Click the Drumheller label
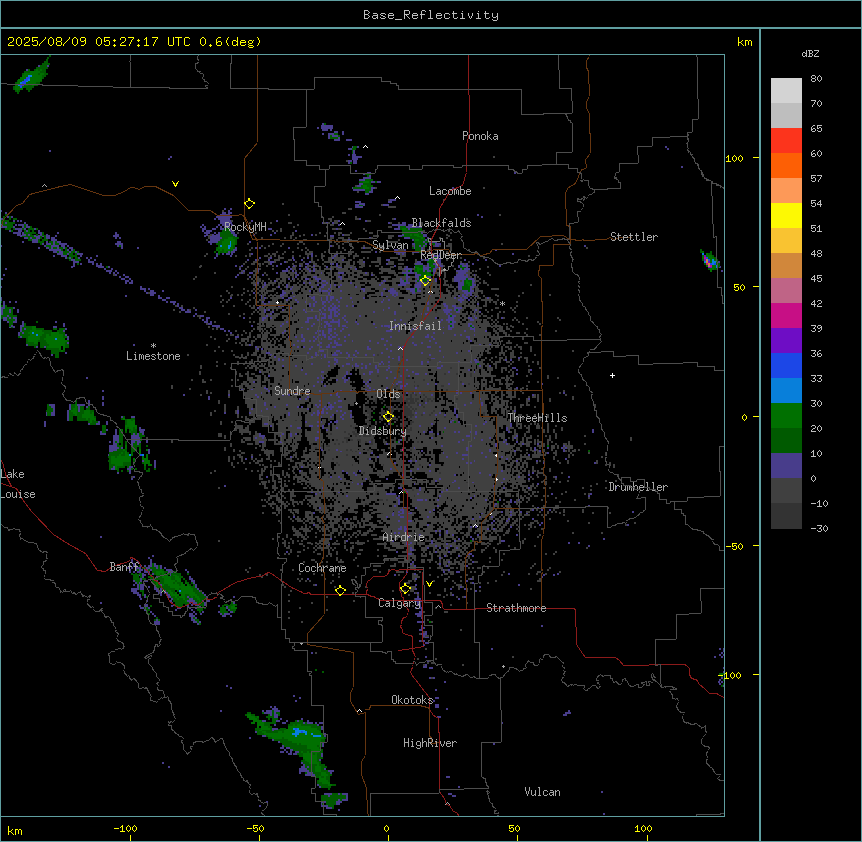 (x=638, y=487)
